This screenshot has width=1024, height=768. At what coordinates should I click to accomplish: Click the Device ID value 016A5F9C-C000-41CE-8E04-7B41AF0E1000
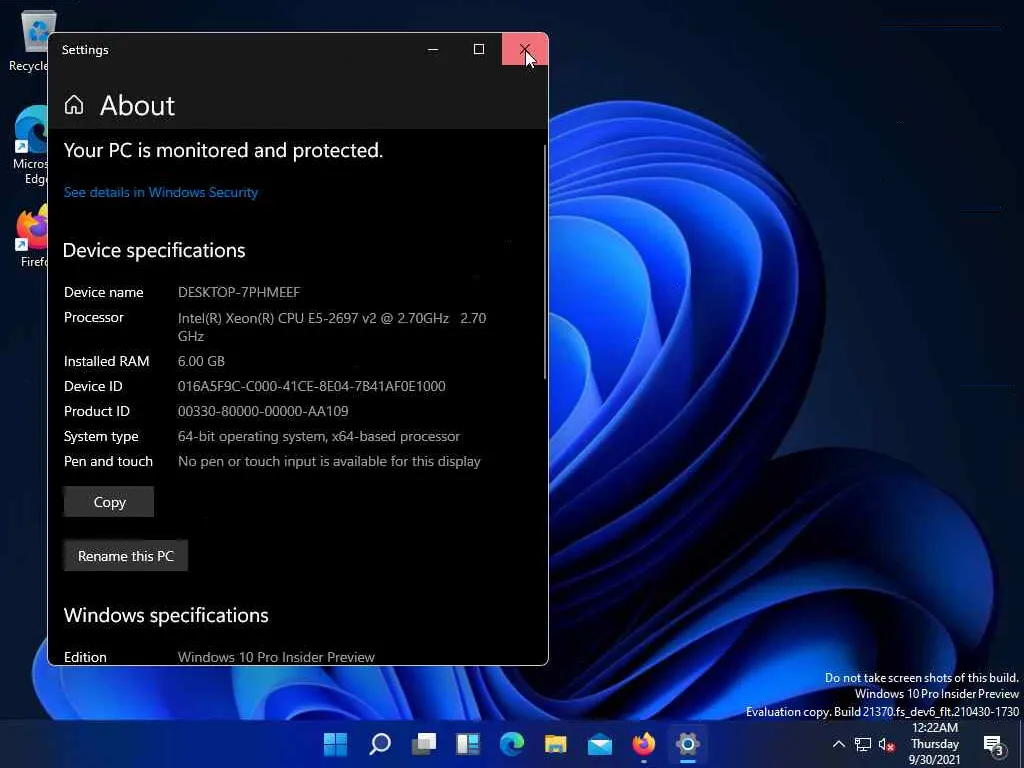[x=312, y=386]
